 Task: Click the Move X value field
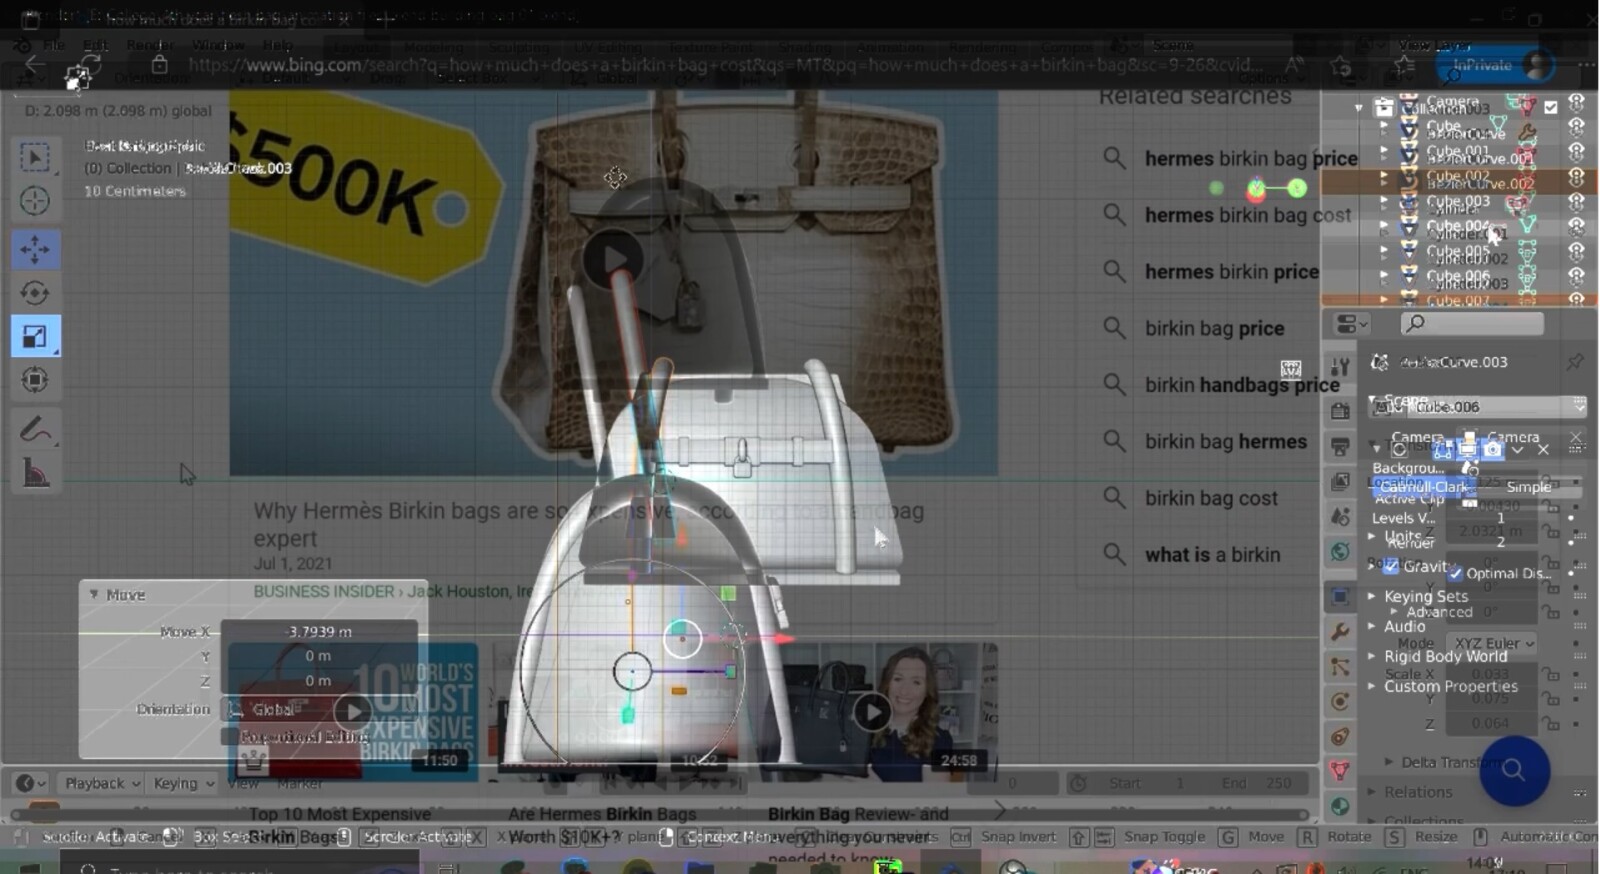(318, 632)
